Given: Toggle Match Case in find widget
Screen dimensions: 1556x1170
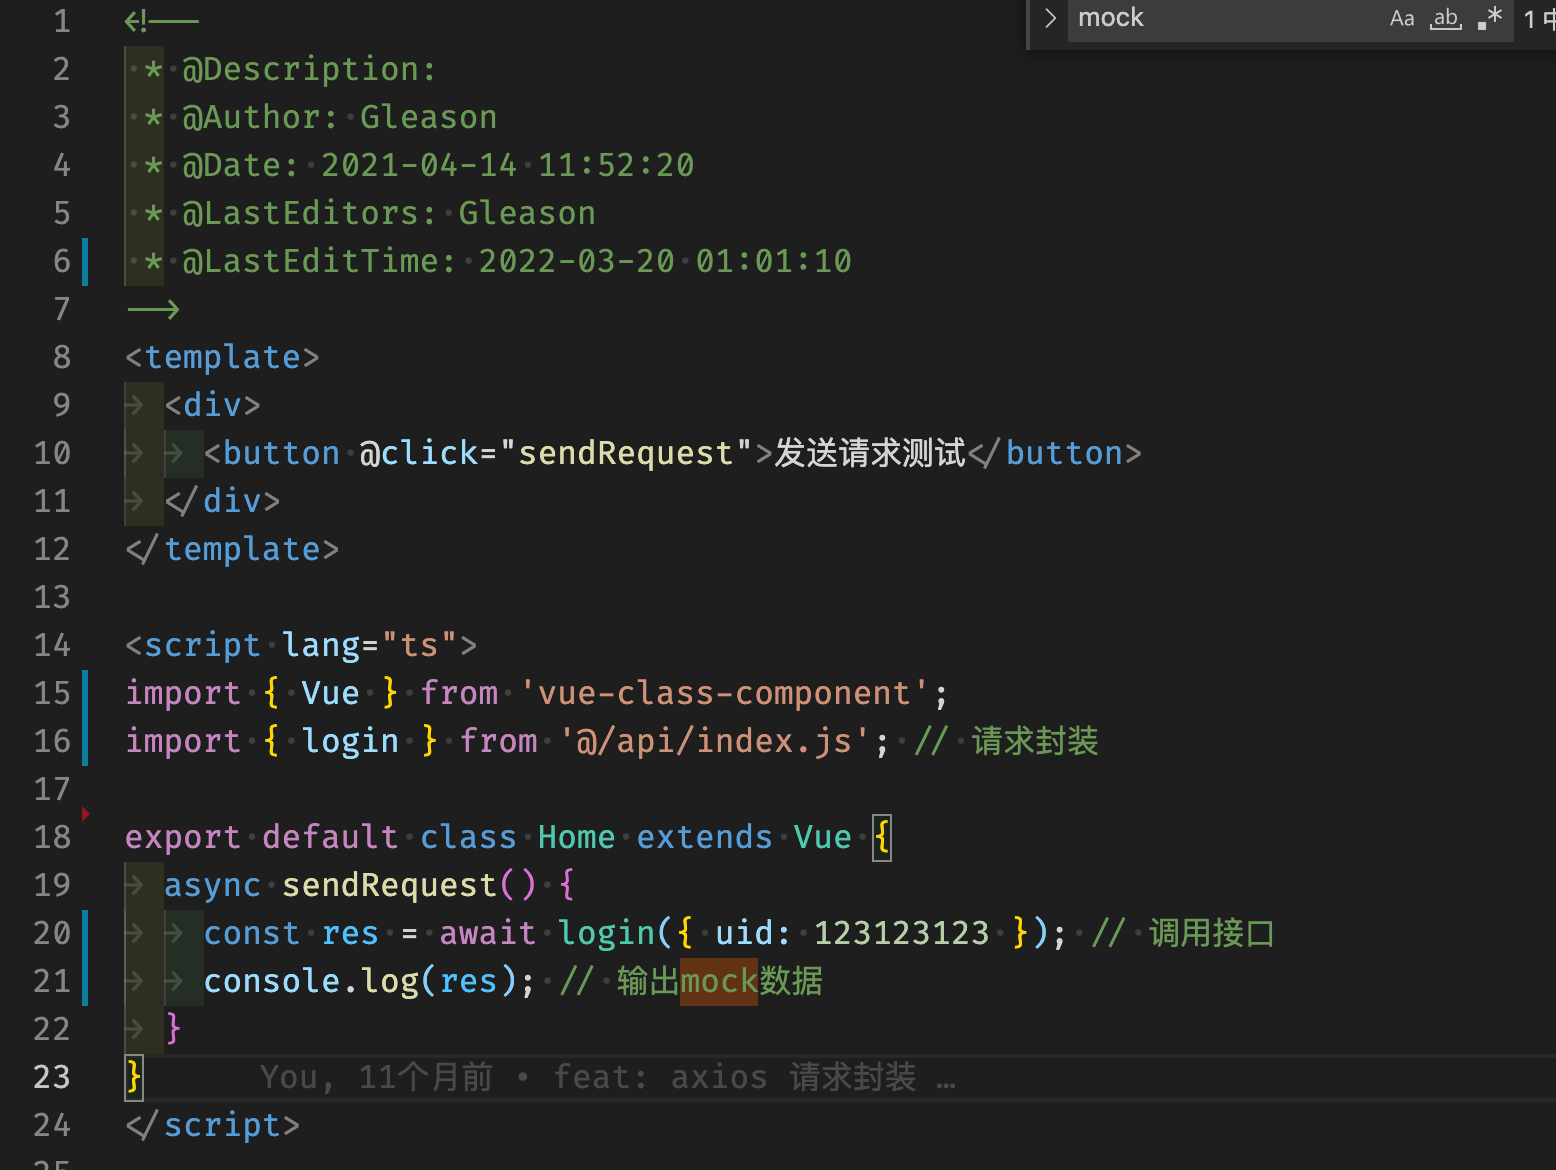Looking at the screenshot, I should (1402, 18).
